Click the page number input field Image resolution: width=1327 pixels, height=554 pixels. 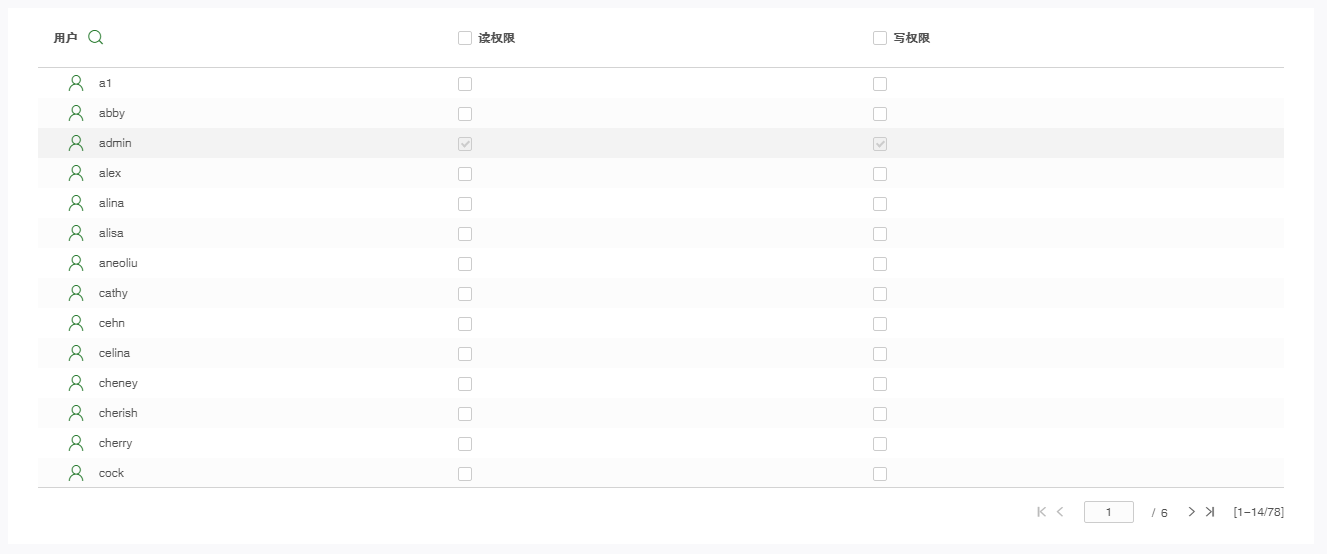1108,512
